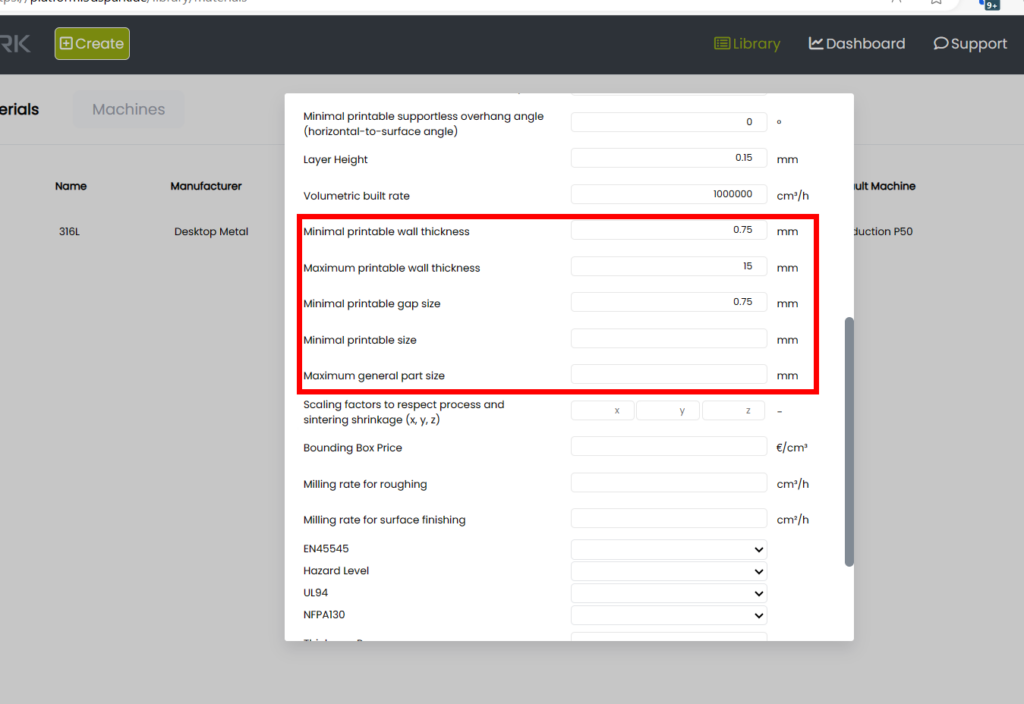
Task: Click the dialog vertical scrollbar thumb
Action: [849, 440]
